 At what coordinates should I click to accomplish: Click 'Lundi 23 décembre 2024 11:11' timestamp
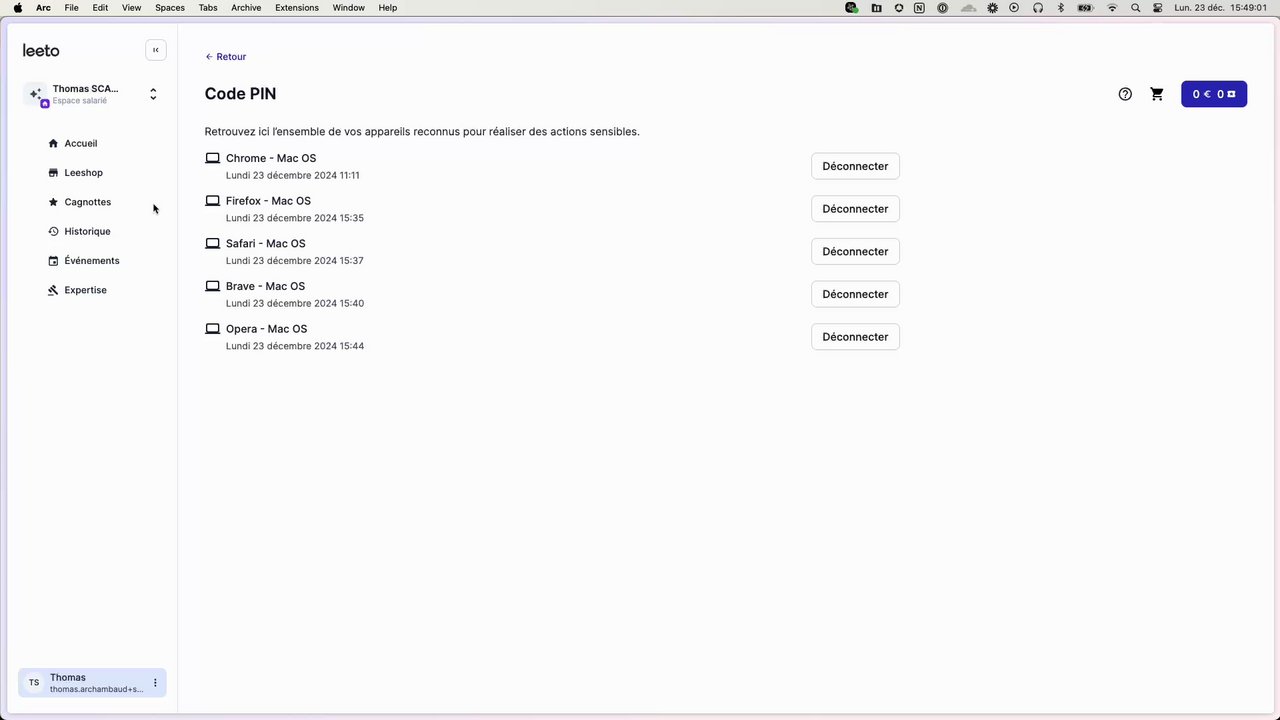(293, 175)
